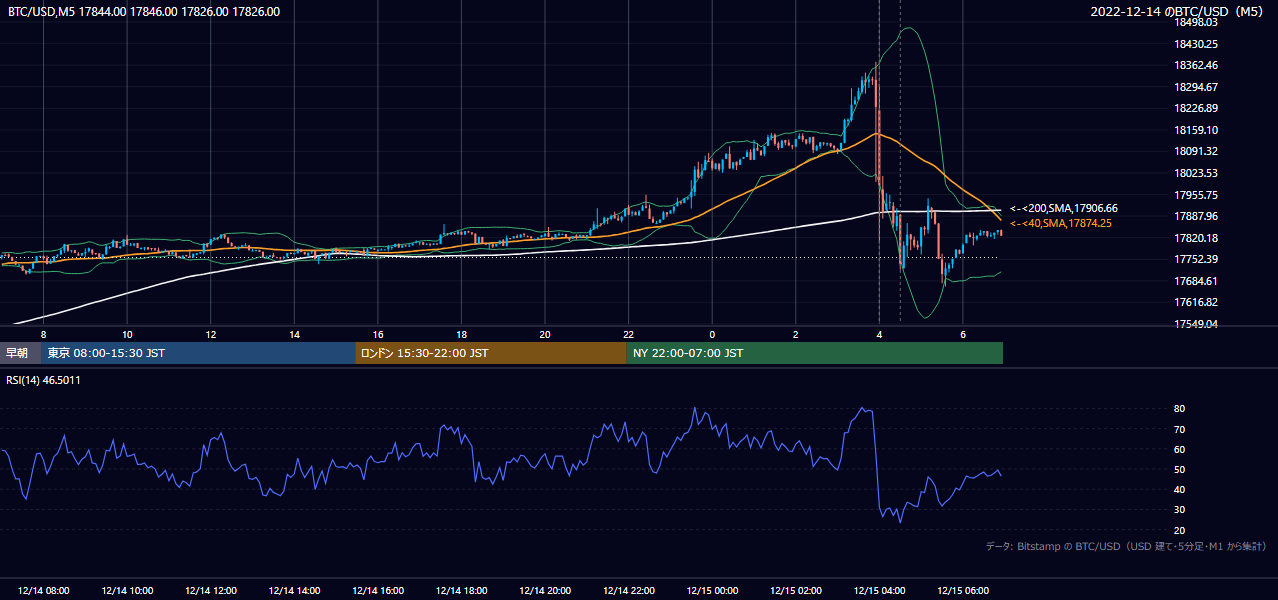Click the RSI(14) 46.5011 indicator label
1278x600 pixels.
tap(44, 380)
